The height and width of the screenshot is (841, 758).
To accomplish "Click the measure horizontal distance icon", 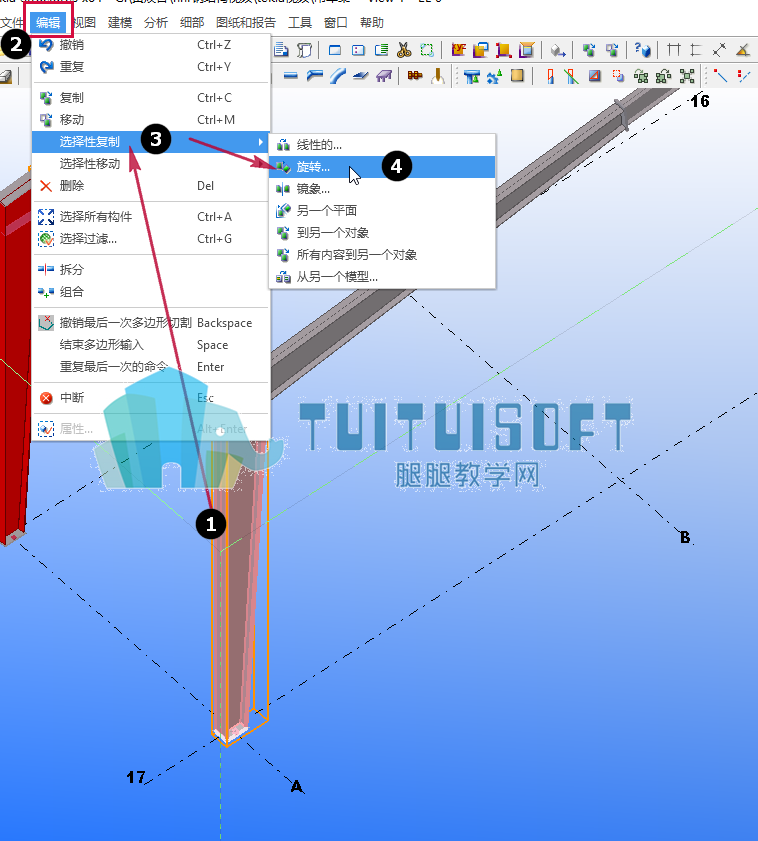I will click(x=674, y=50).
